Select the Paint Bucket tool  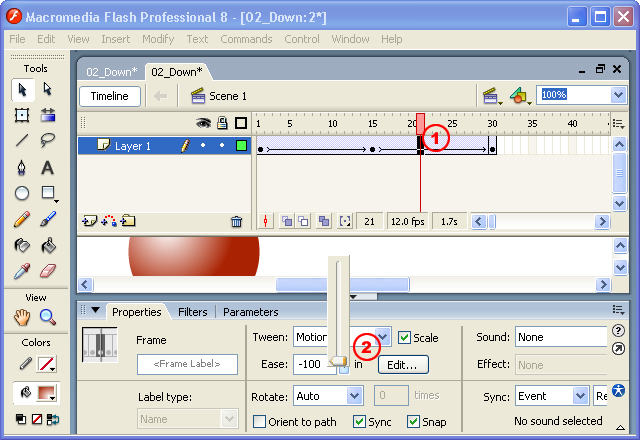pos(47,245)
